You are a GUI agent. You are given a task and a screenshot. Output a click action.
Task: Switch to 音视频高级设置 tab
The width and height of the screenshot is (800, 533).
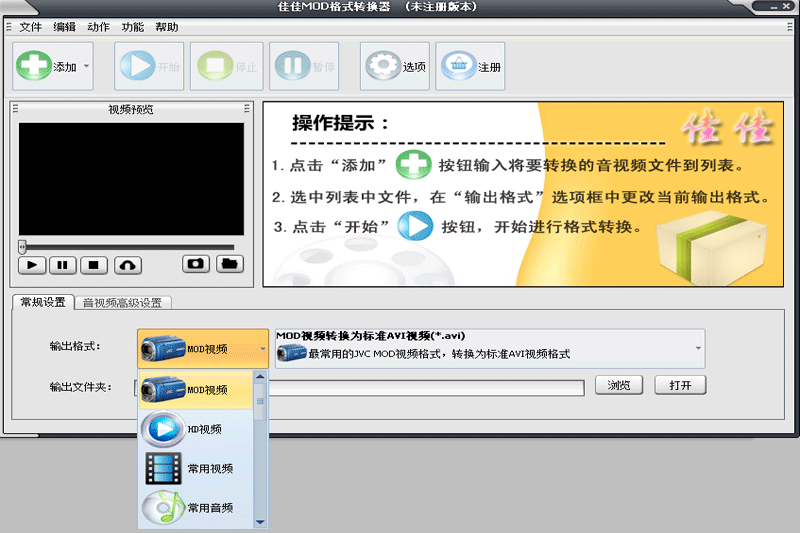(x=122, y=303)
